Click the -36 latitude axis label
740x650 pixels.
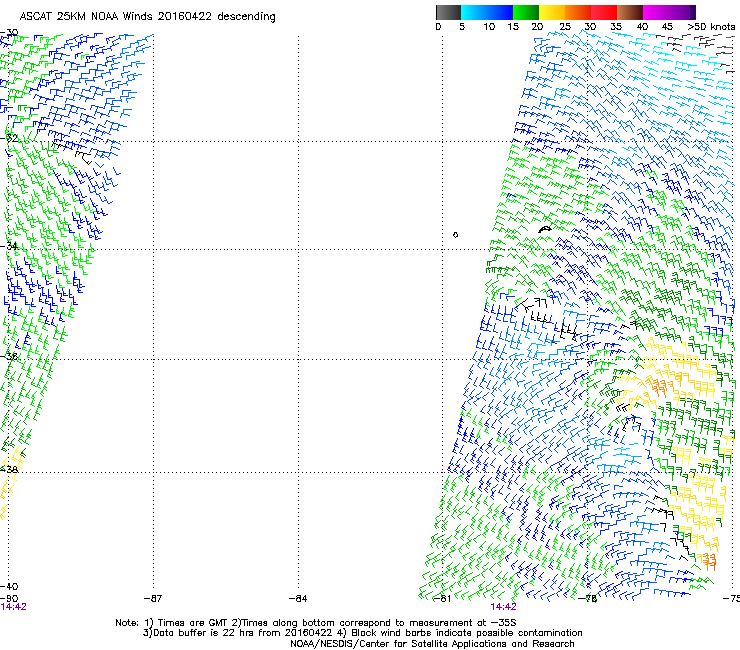point(9,356)
